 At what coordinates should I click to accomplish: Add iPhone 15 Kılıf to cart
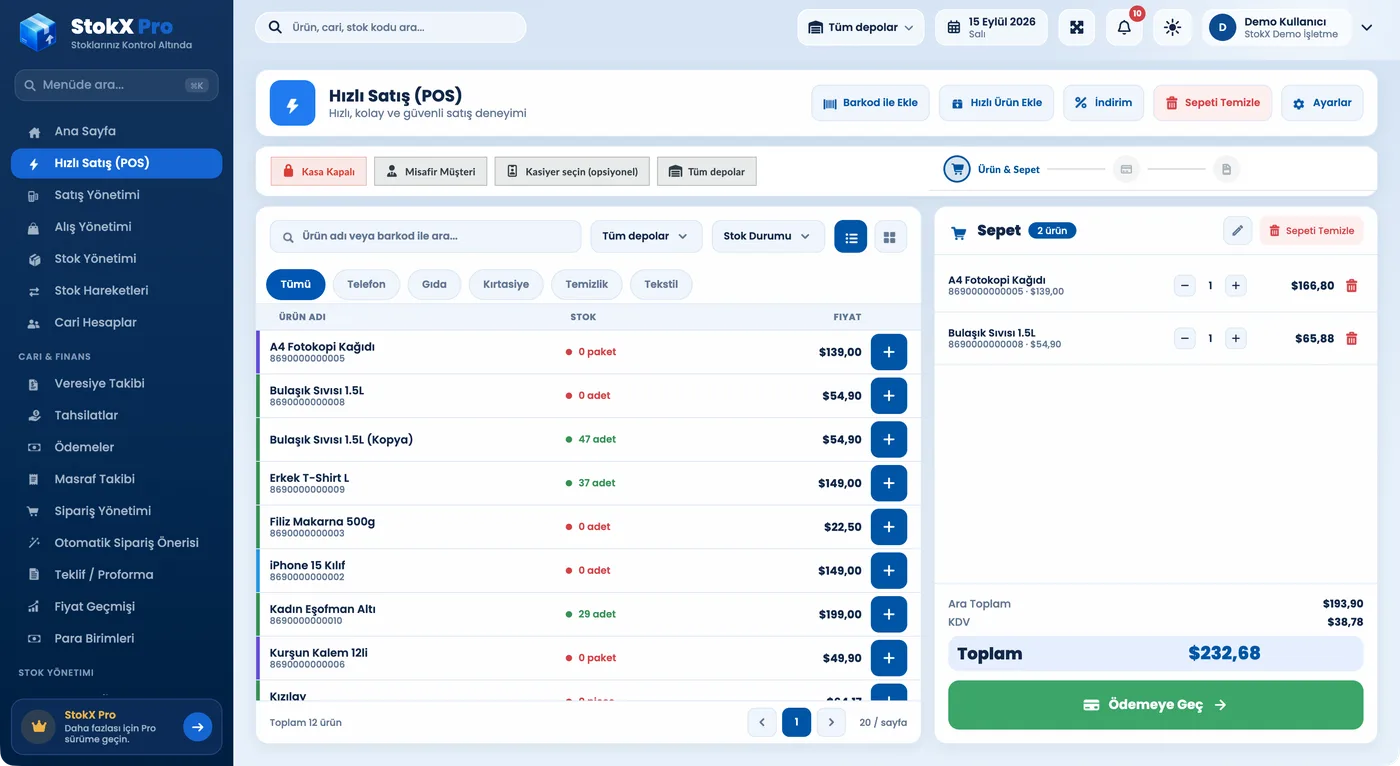889,571
